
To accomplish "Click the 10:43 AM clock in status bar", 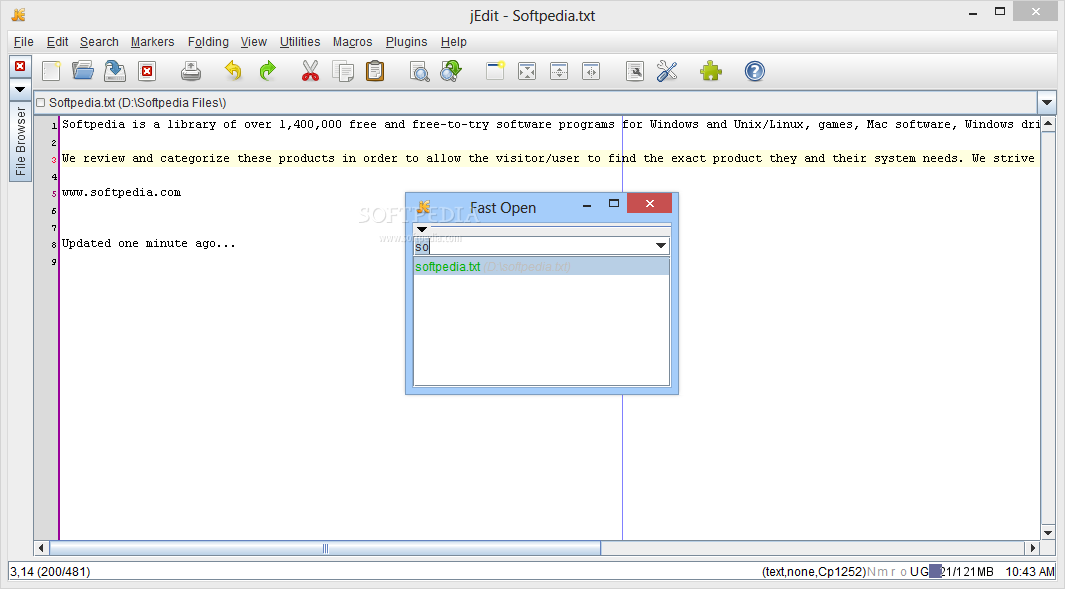I will pos(1030,572).
